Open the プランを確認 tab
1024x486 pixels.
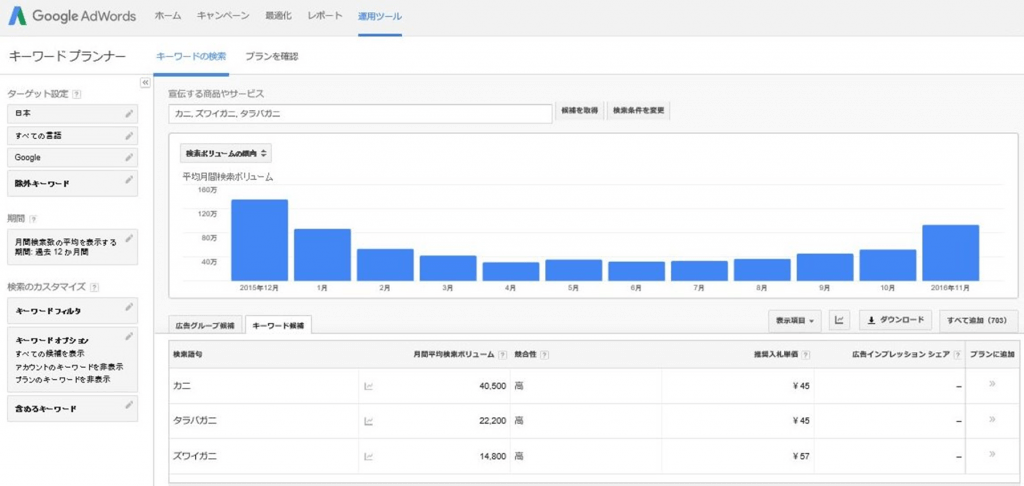[271, 56]
